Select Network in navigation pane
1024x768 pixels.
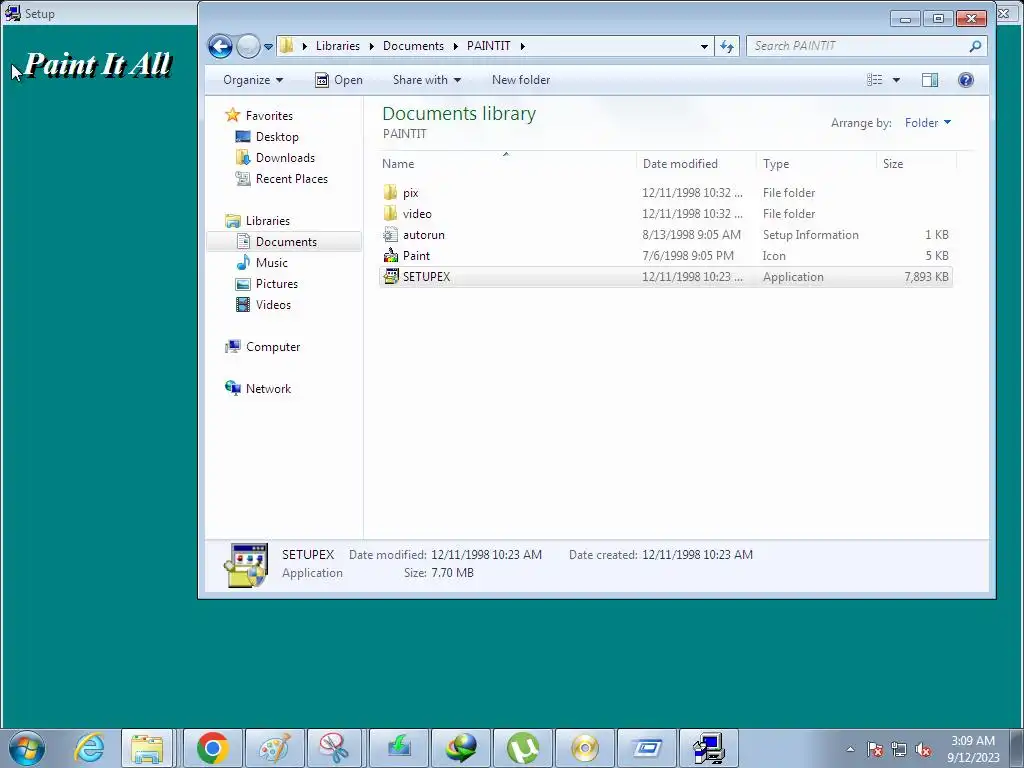point(268,389)
